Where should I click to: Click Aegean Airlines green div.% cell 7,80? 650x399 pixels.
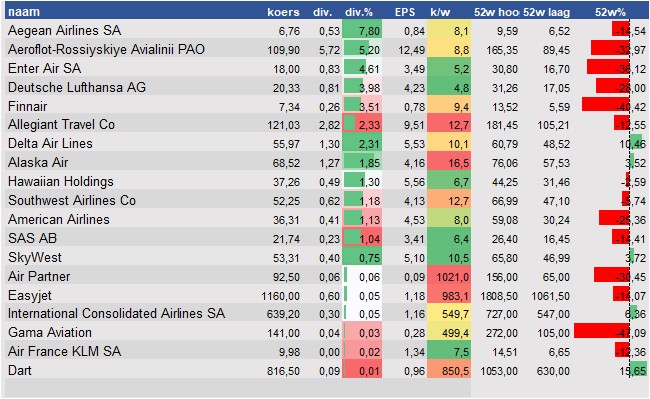point(362,31)
